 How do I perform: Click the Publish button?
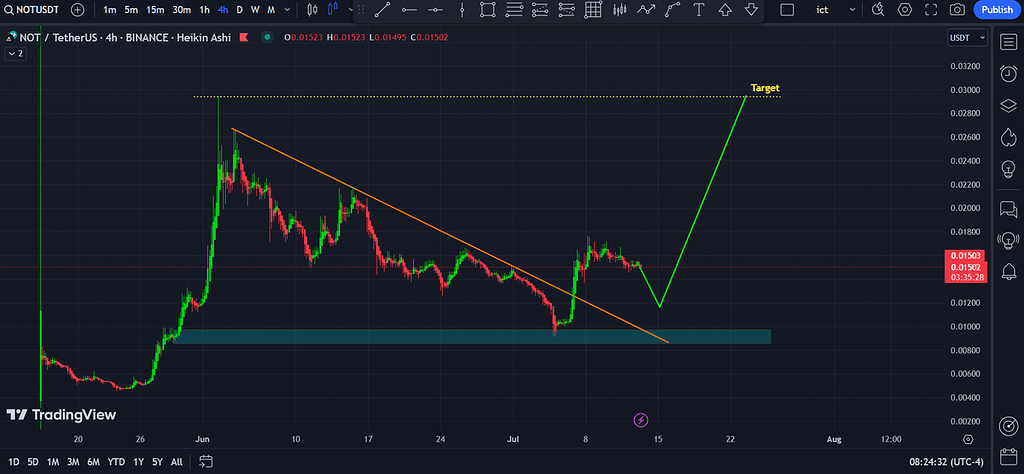996,9
